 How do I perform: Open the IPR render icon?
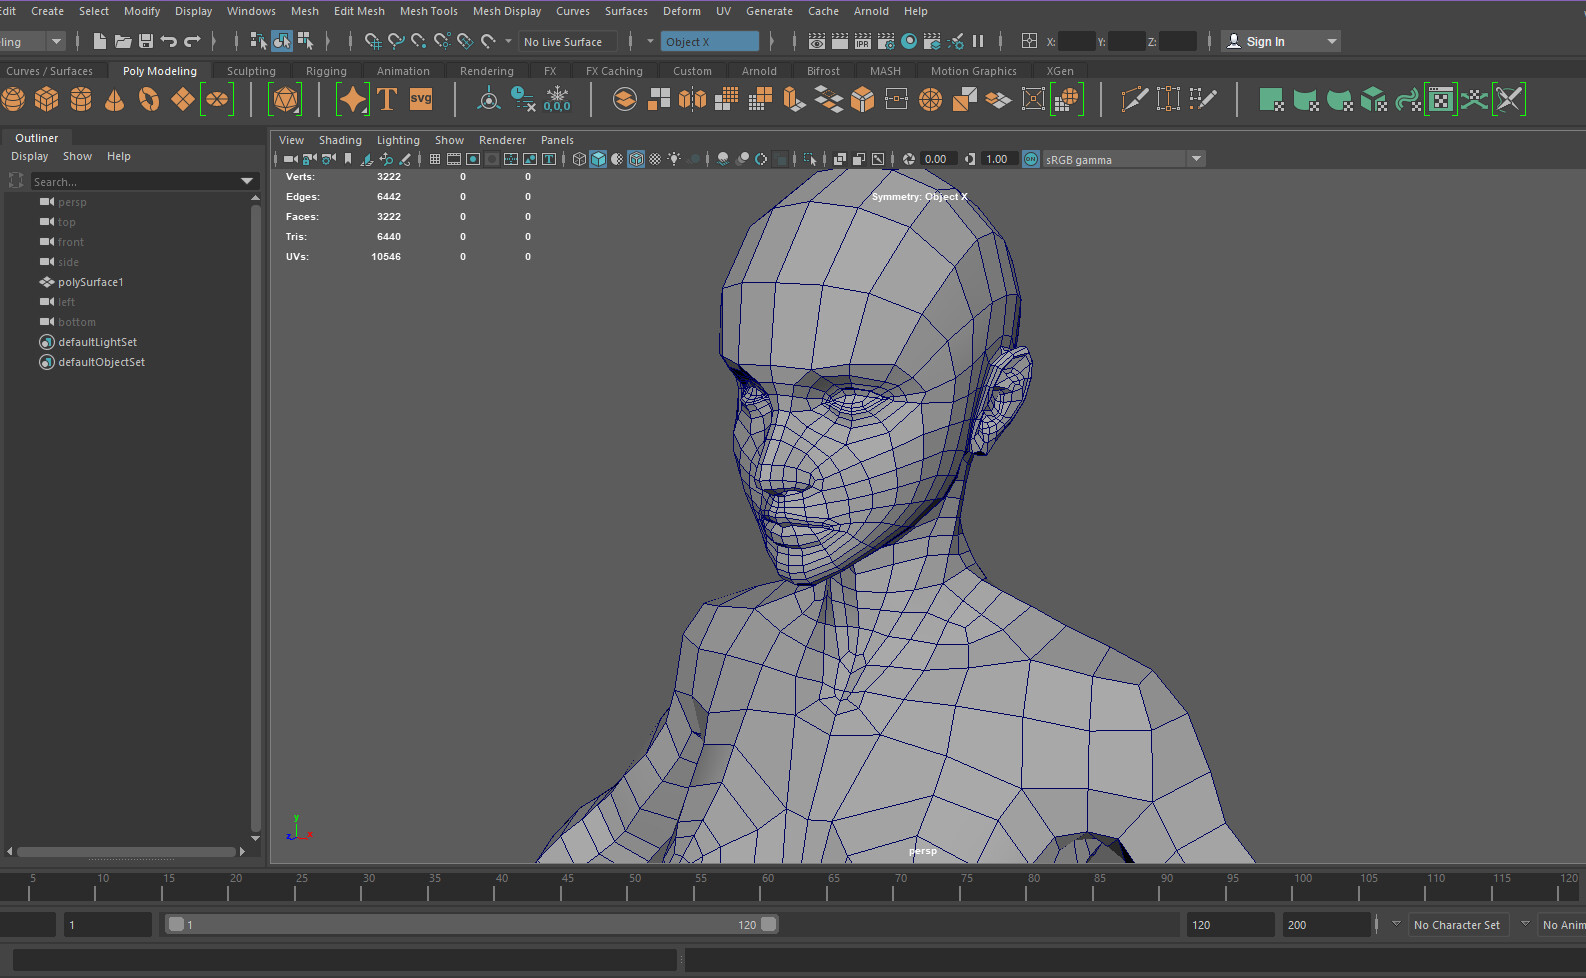click(x=862, y=41)
